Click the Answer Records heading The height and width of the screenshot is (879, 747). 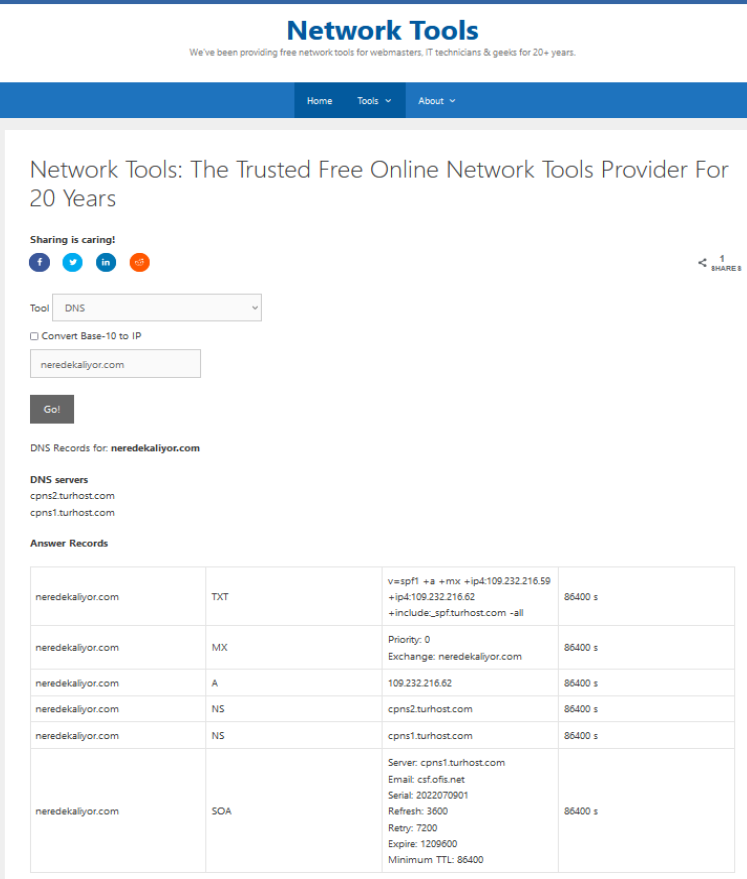[x=69, y=543]
